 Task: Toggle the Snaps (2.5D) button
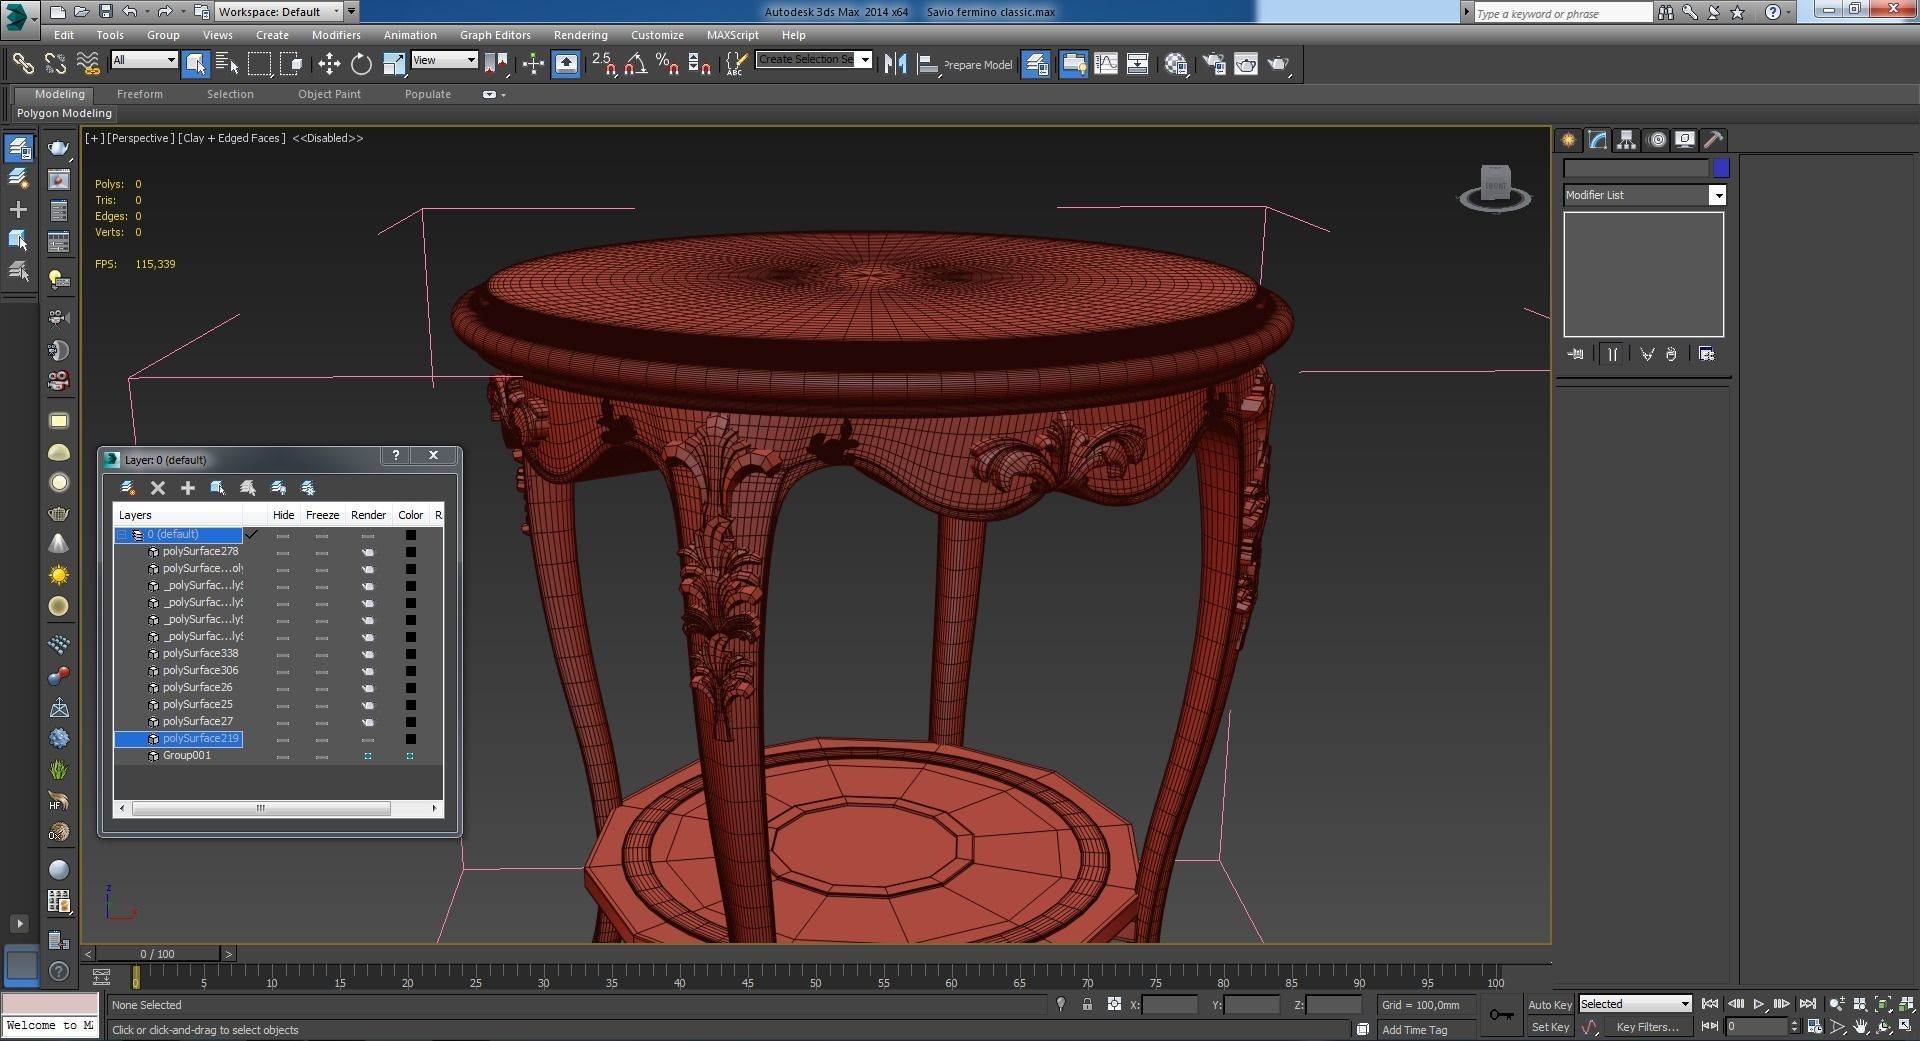(x=603, y=64)
